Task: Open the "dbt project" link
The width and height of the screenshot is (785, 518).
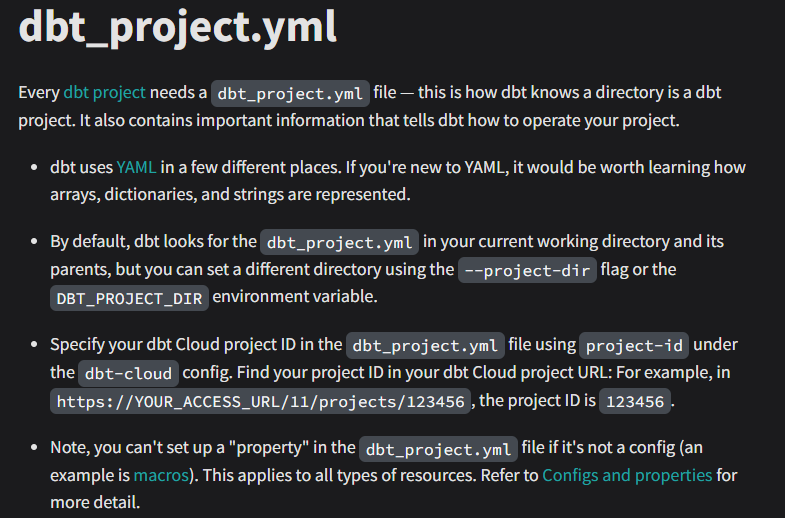Action: [104, 93]
